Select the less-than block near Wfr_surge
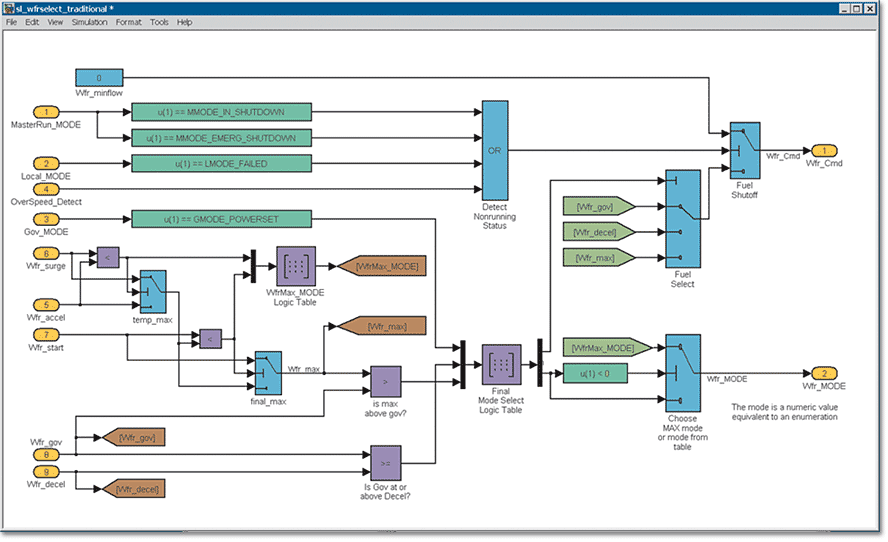The width and height of the screenshot is (888, 542). pyautogui.click(x=108, y=257)
